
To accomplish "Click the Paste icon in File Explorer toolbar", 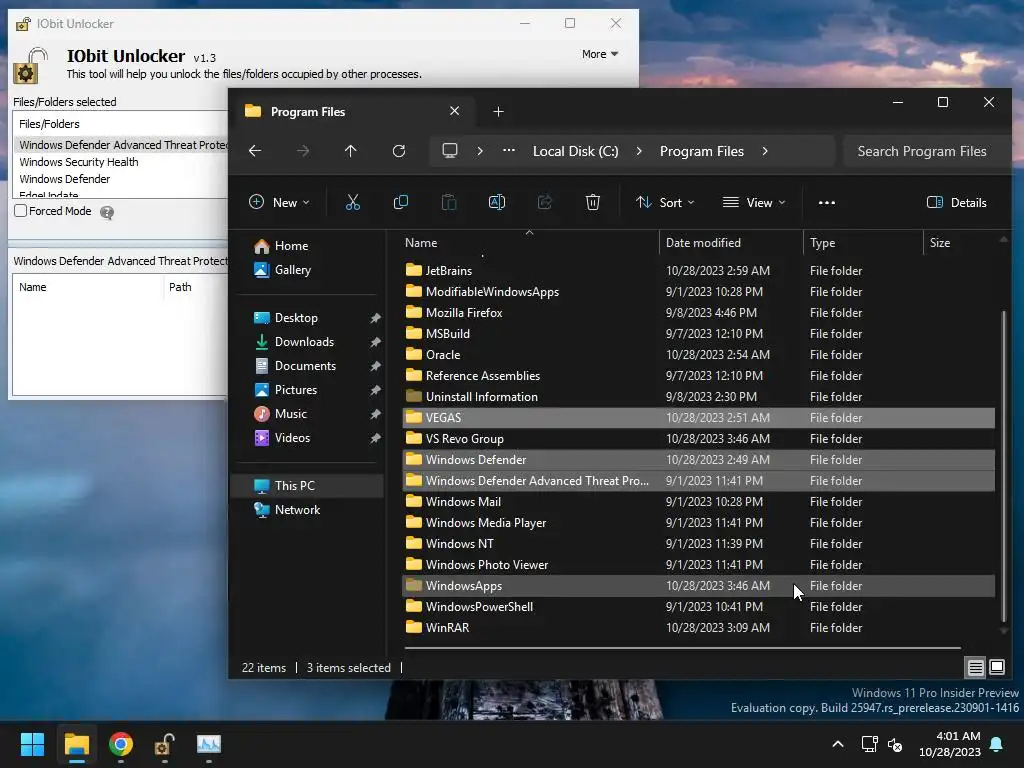I will click(x=449, y=202).
